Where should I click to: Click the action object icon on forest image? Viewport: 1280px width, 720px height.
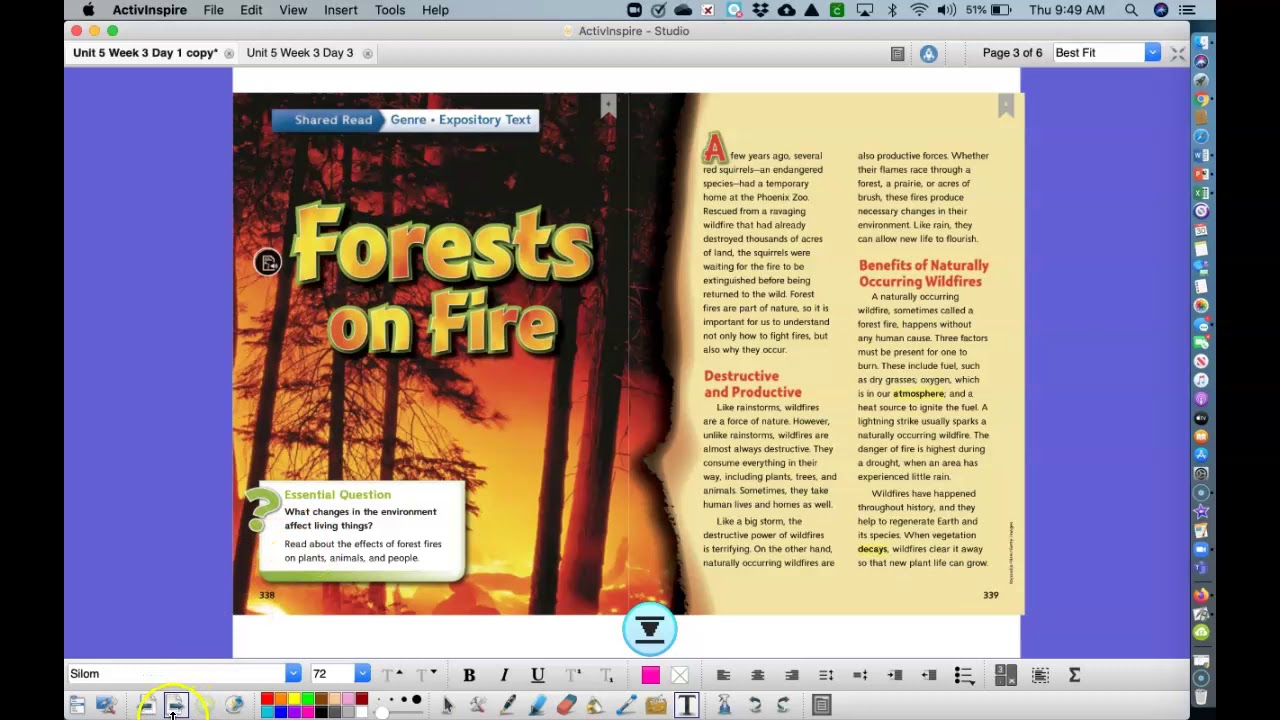point(267,262)
